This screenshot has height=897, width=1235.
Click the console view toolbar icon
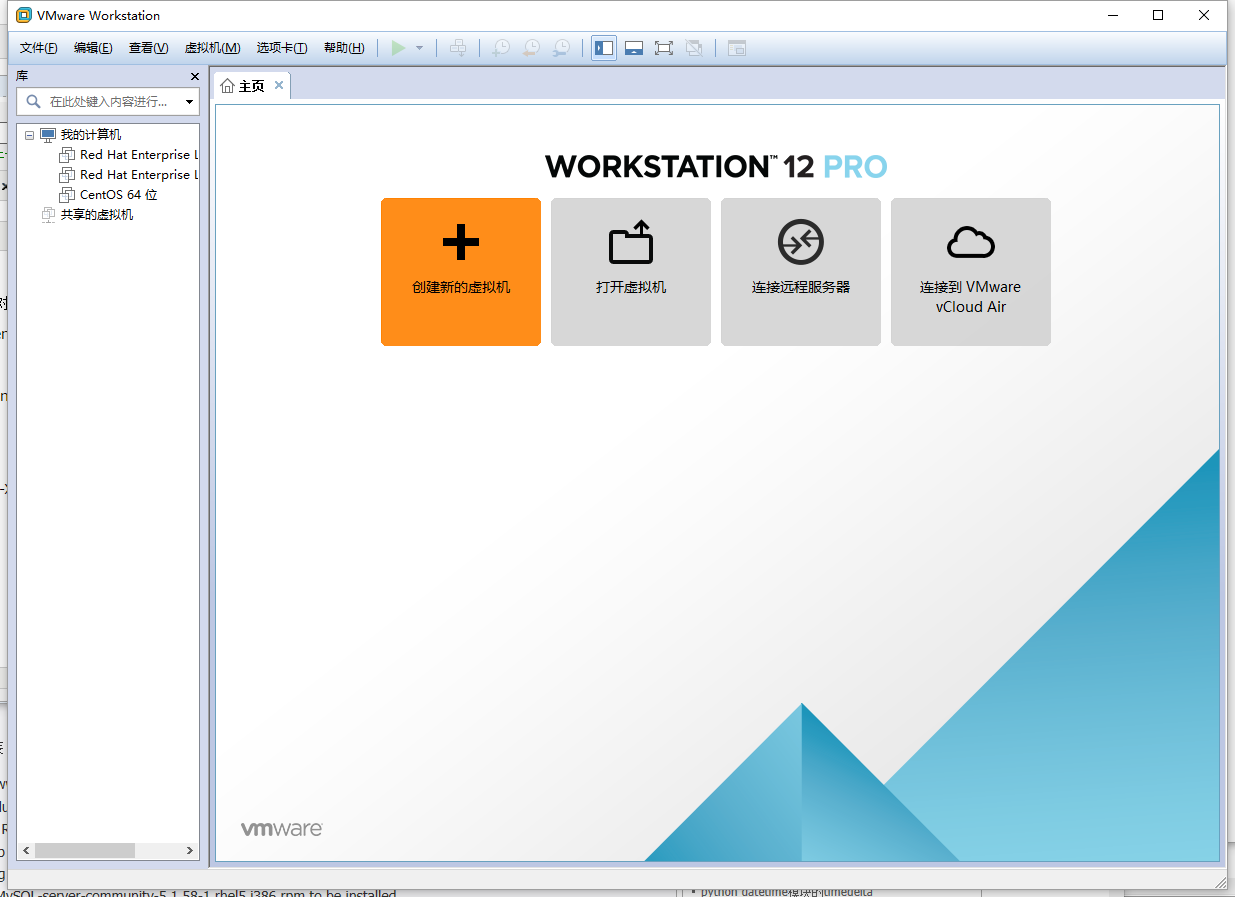[737, 48]
